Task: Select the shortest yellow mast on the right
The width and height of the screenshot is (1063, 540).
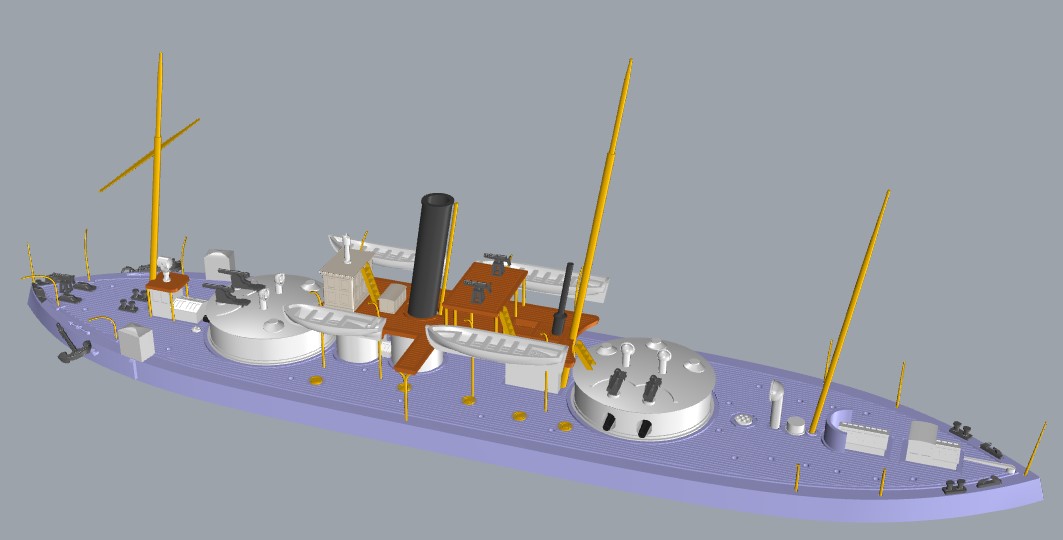Action: (853, 310)
